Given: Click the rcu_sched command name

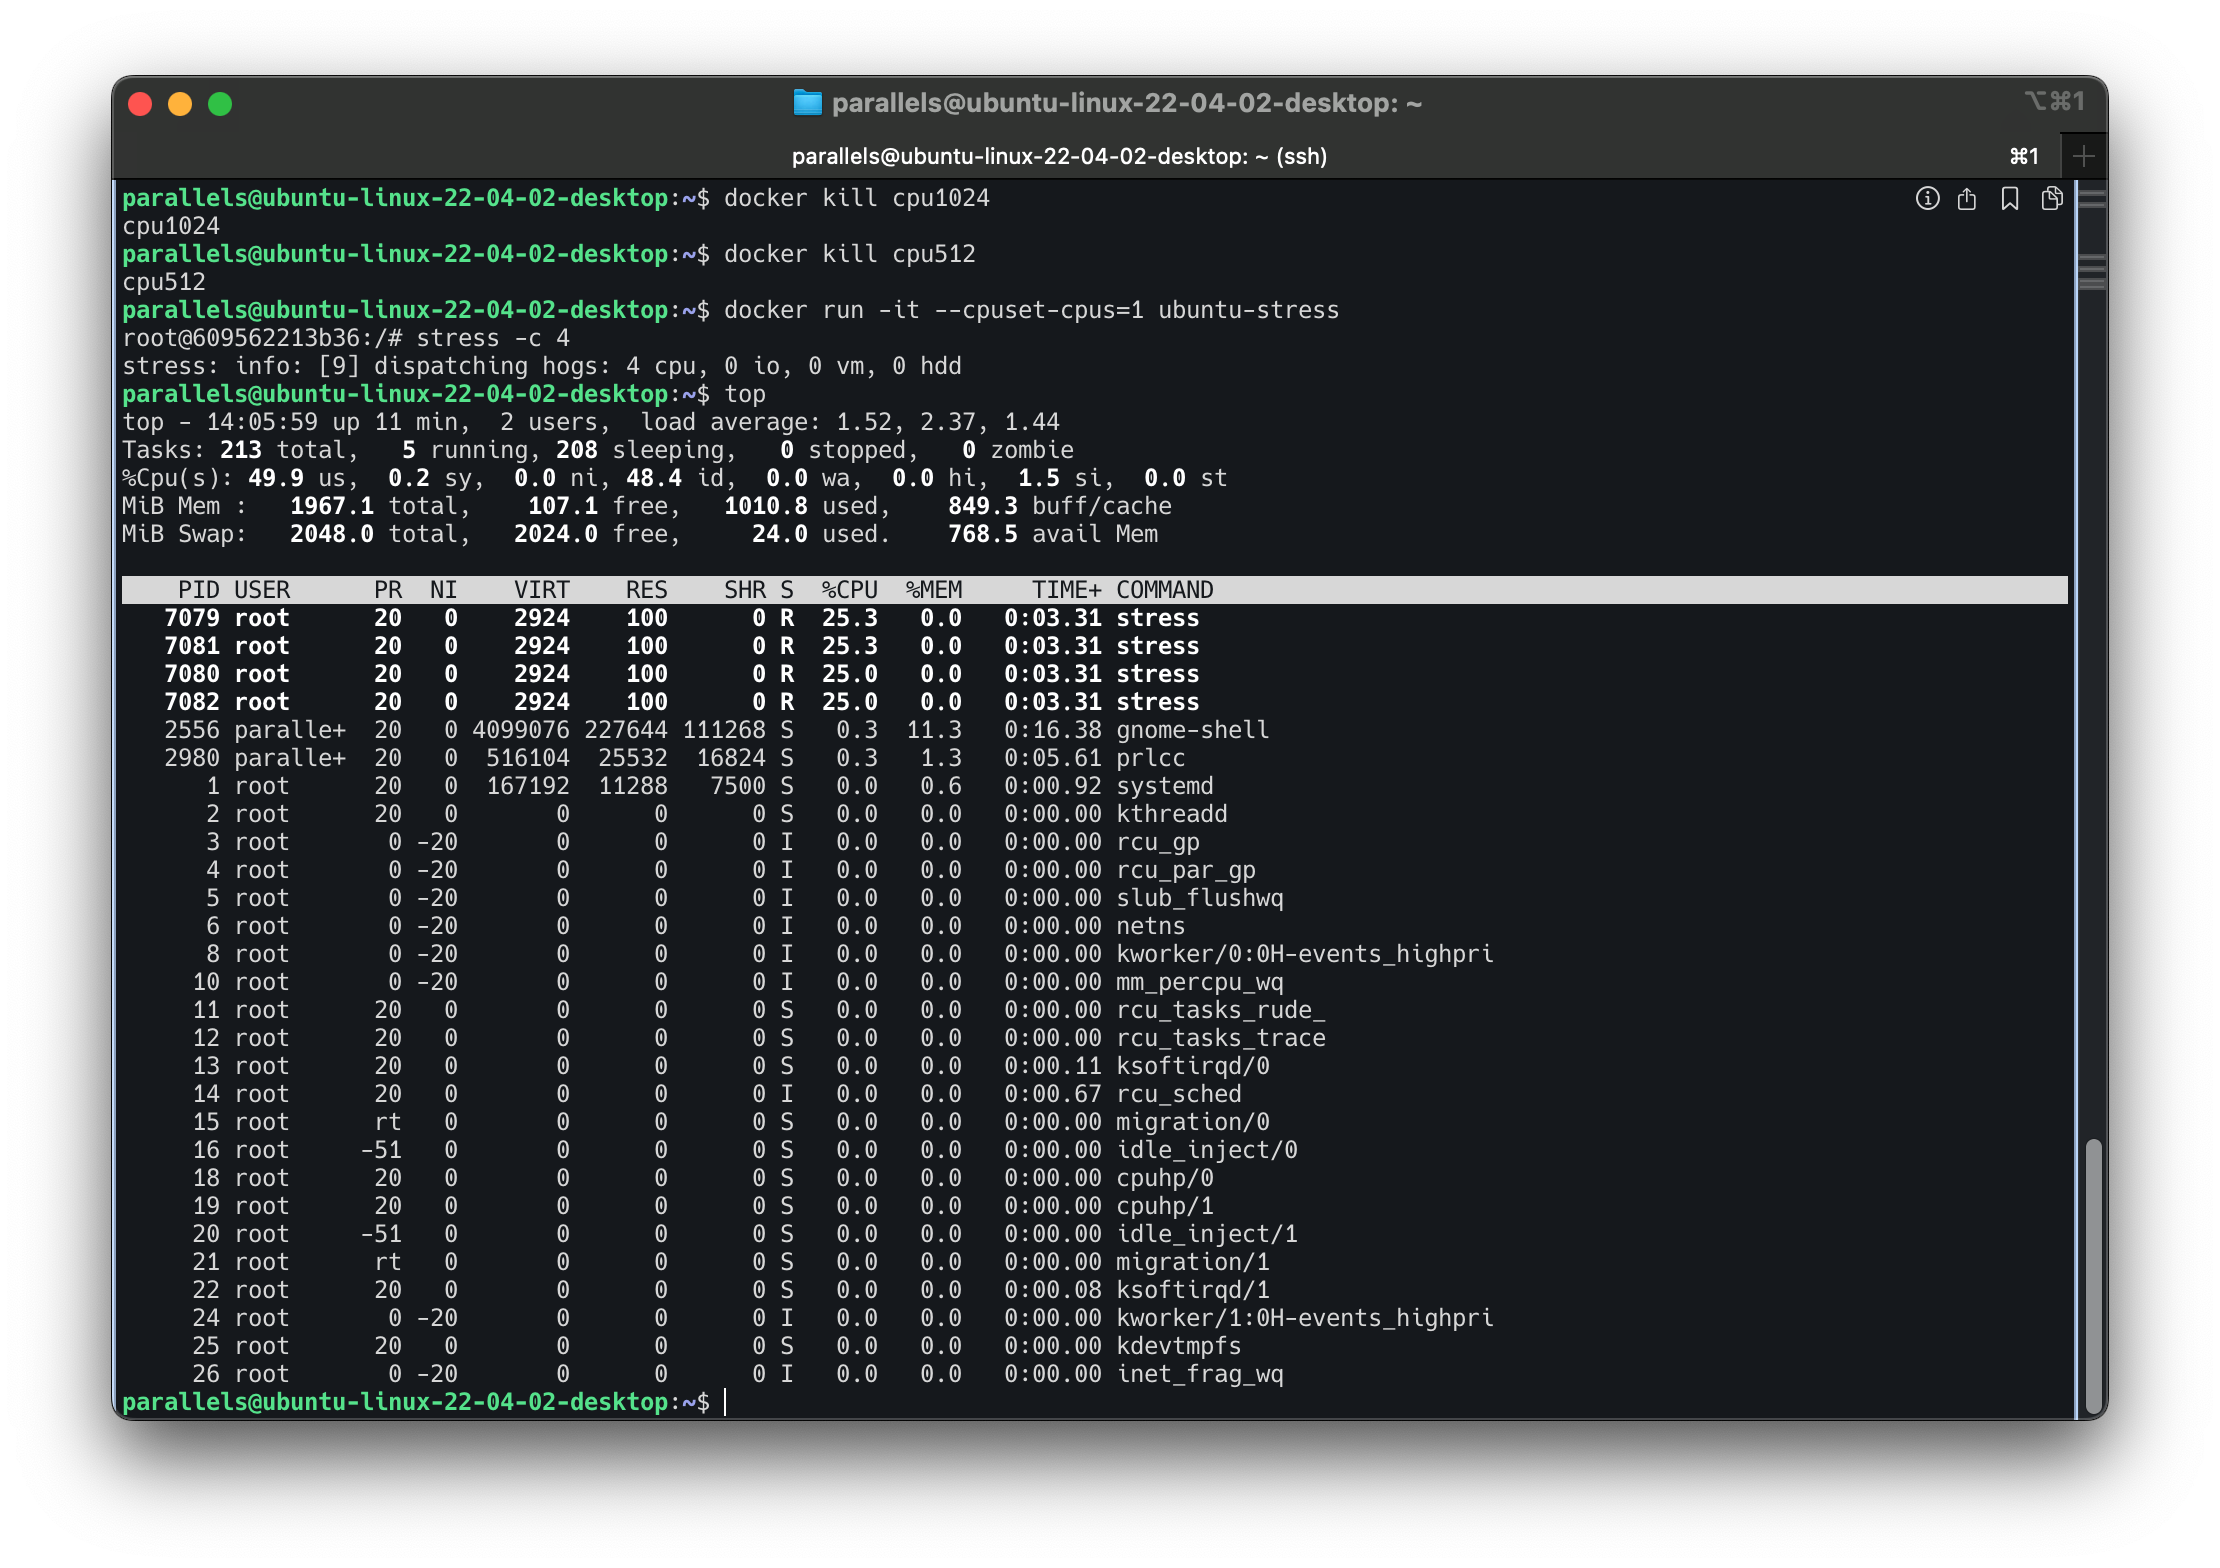Looking at the screenshot, I should 1179,1094.
